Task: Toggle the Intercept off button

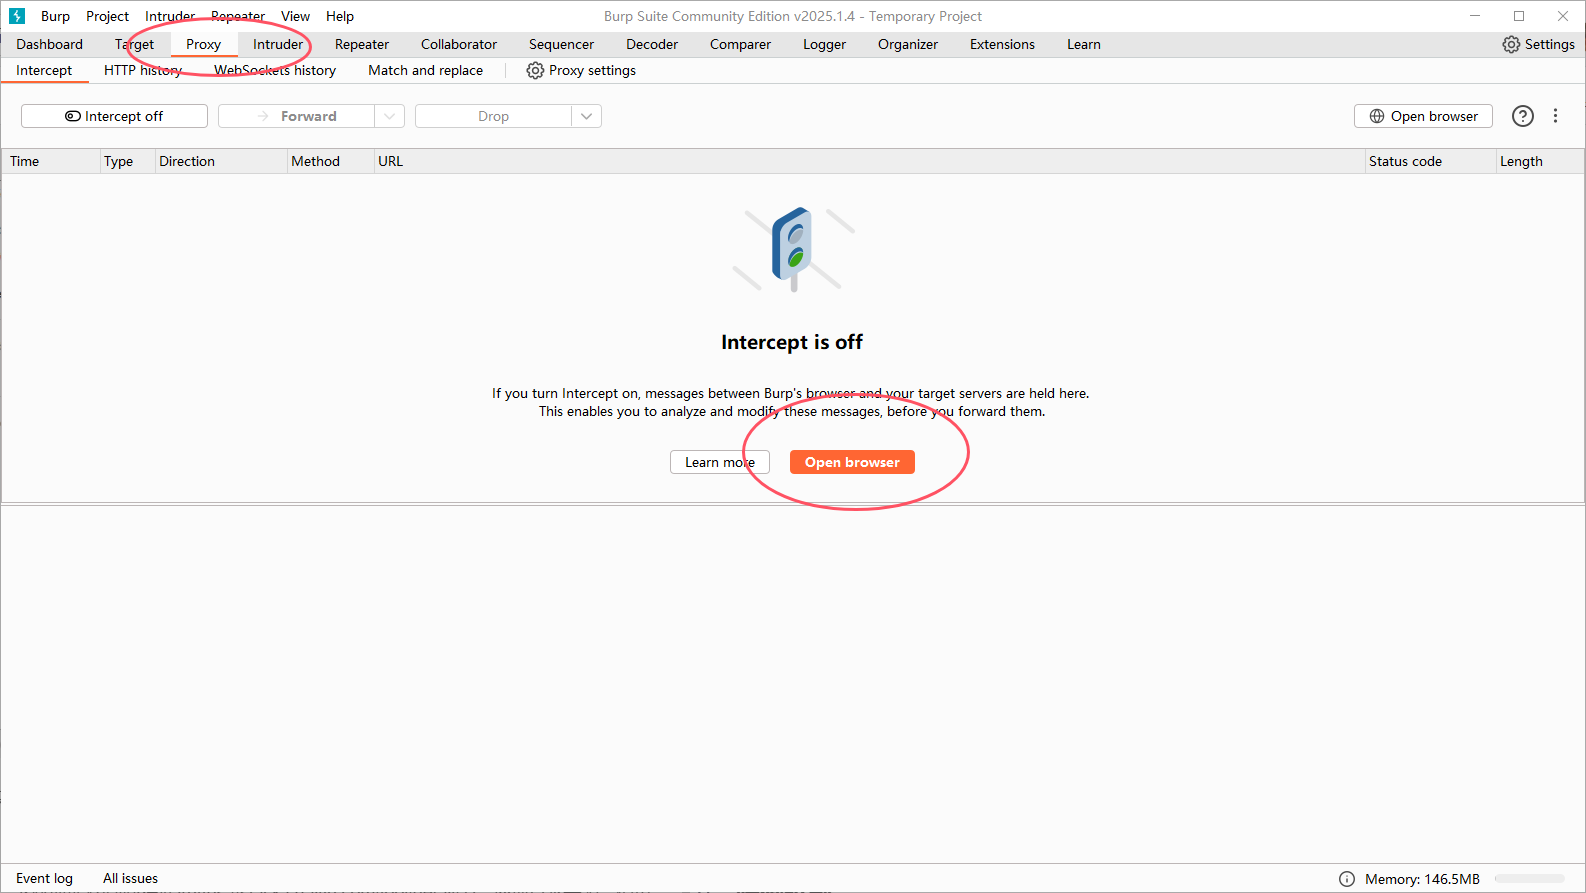Action: (x=114, y=116)
